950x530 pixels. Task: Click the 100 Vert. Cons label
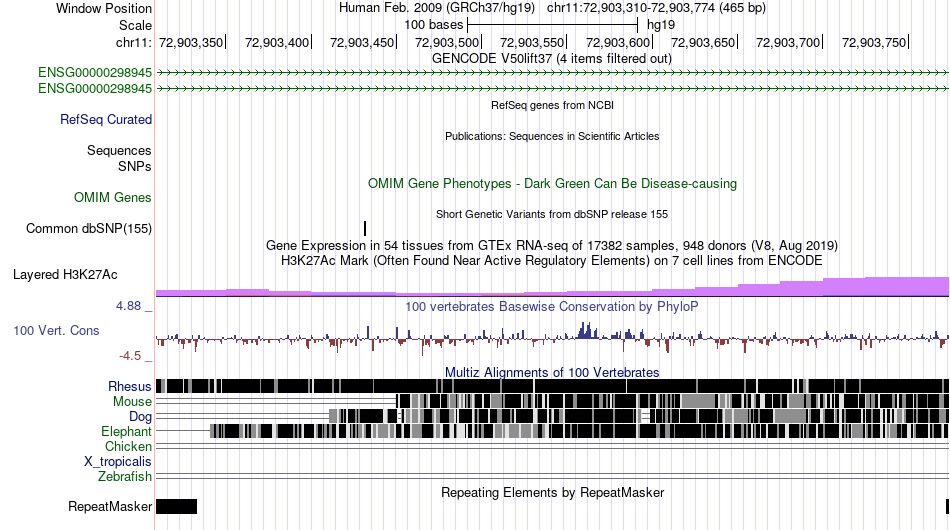click(x=56, y=330)
